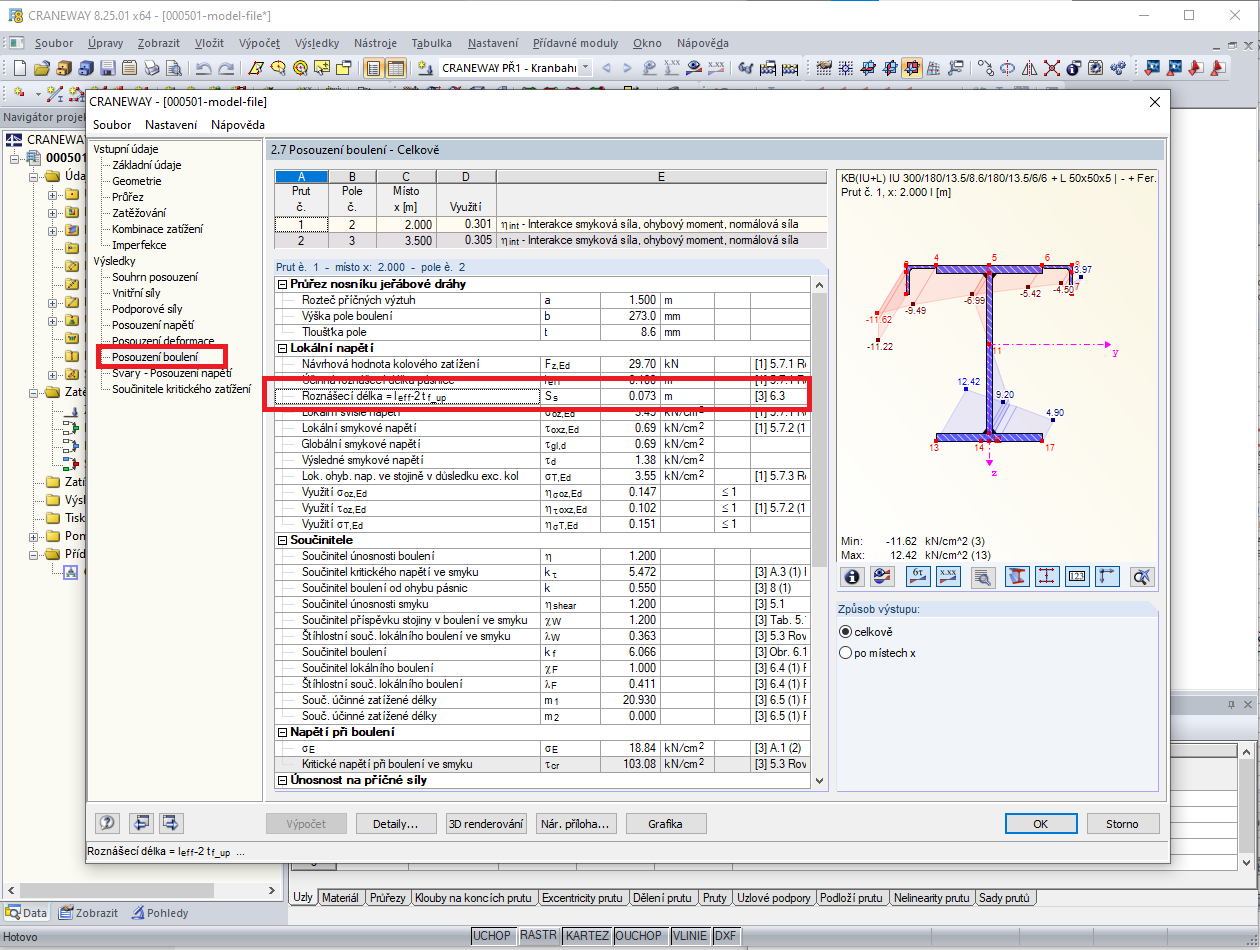Toggle UCHOP in the status bar
Viewport: 1260px width, 950px height.
click(x=492, y=936)
